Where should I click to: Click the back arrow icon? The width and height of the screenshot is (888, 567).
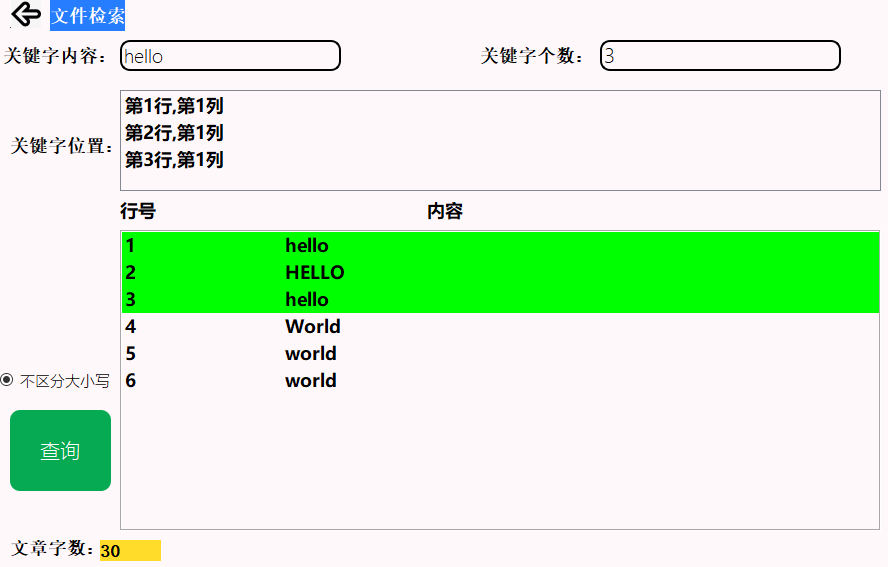click(x=26, y=15)
